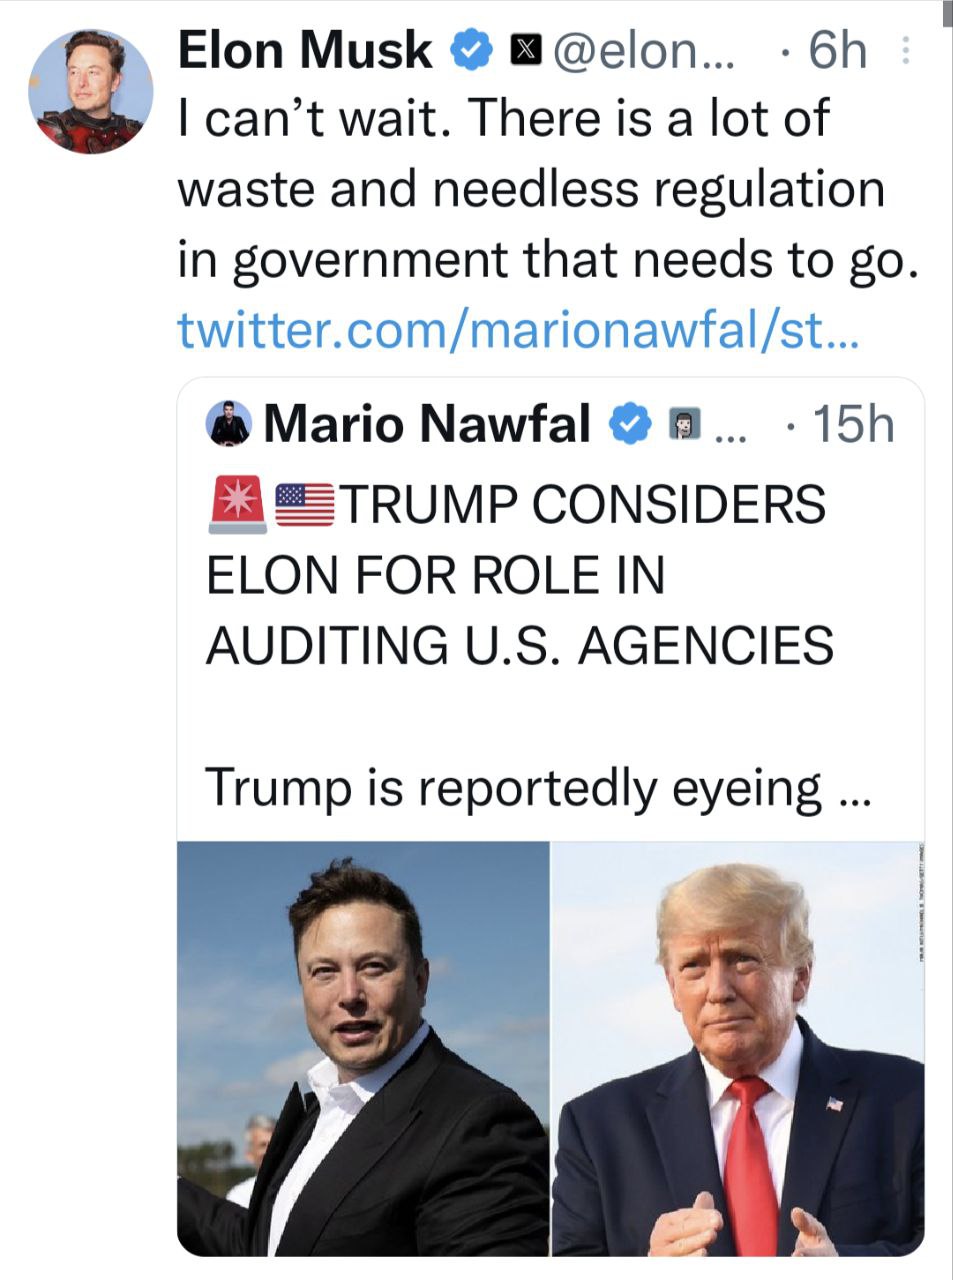This screenshot has width=953, height=1280.
Task: Click the TRUMP CONSIDERS ELON headline text
Action: tap(520, 574)
